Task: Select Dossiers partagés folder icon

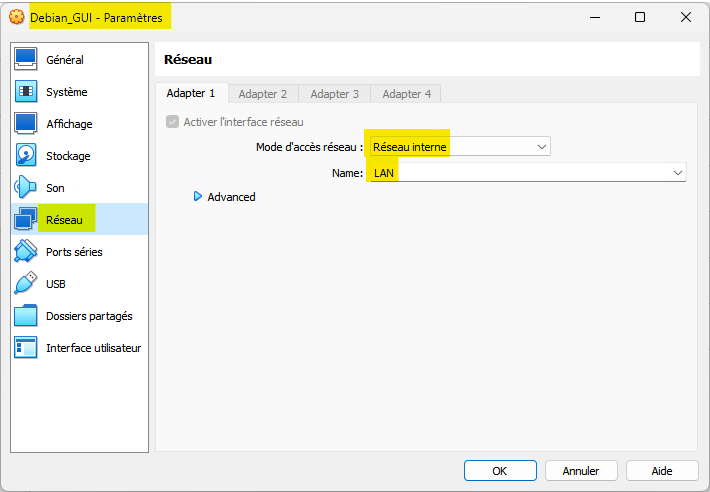Action: [x=26, y=316]
